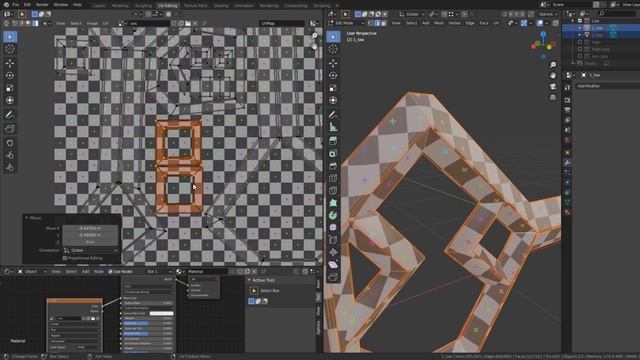
Task: Open the viewport Options dropdown
Action: tap(547, 14)
